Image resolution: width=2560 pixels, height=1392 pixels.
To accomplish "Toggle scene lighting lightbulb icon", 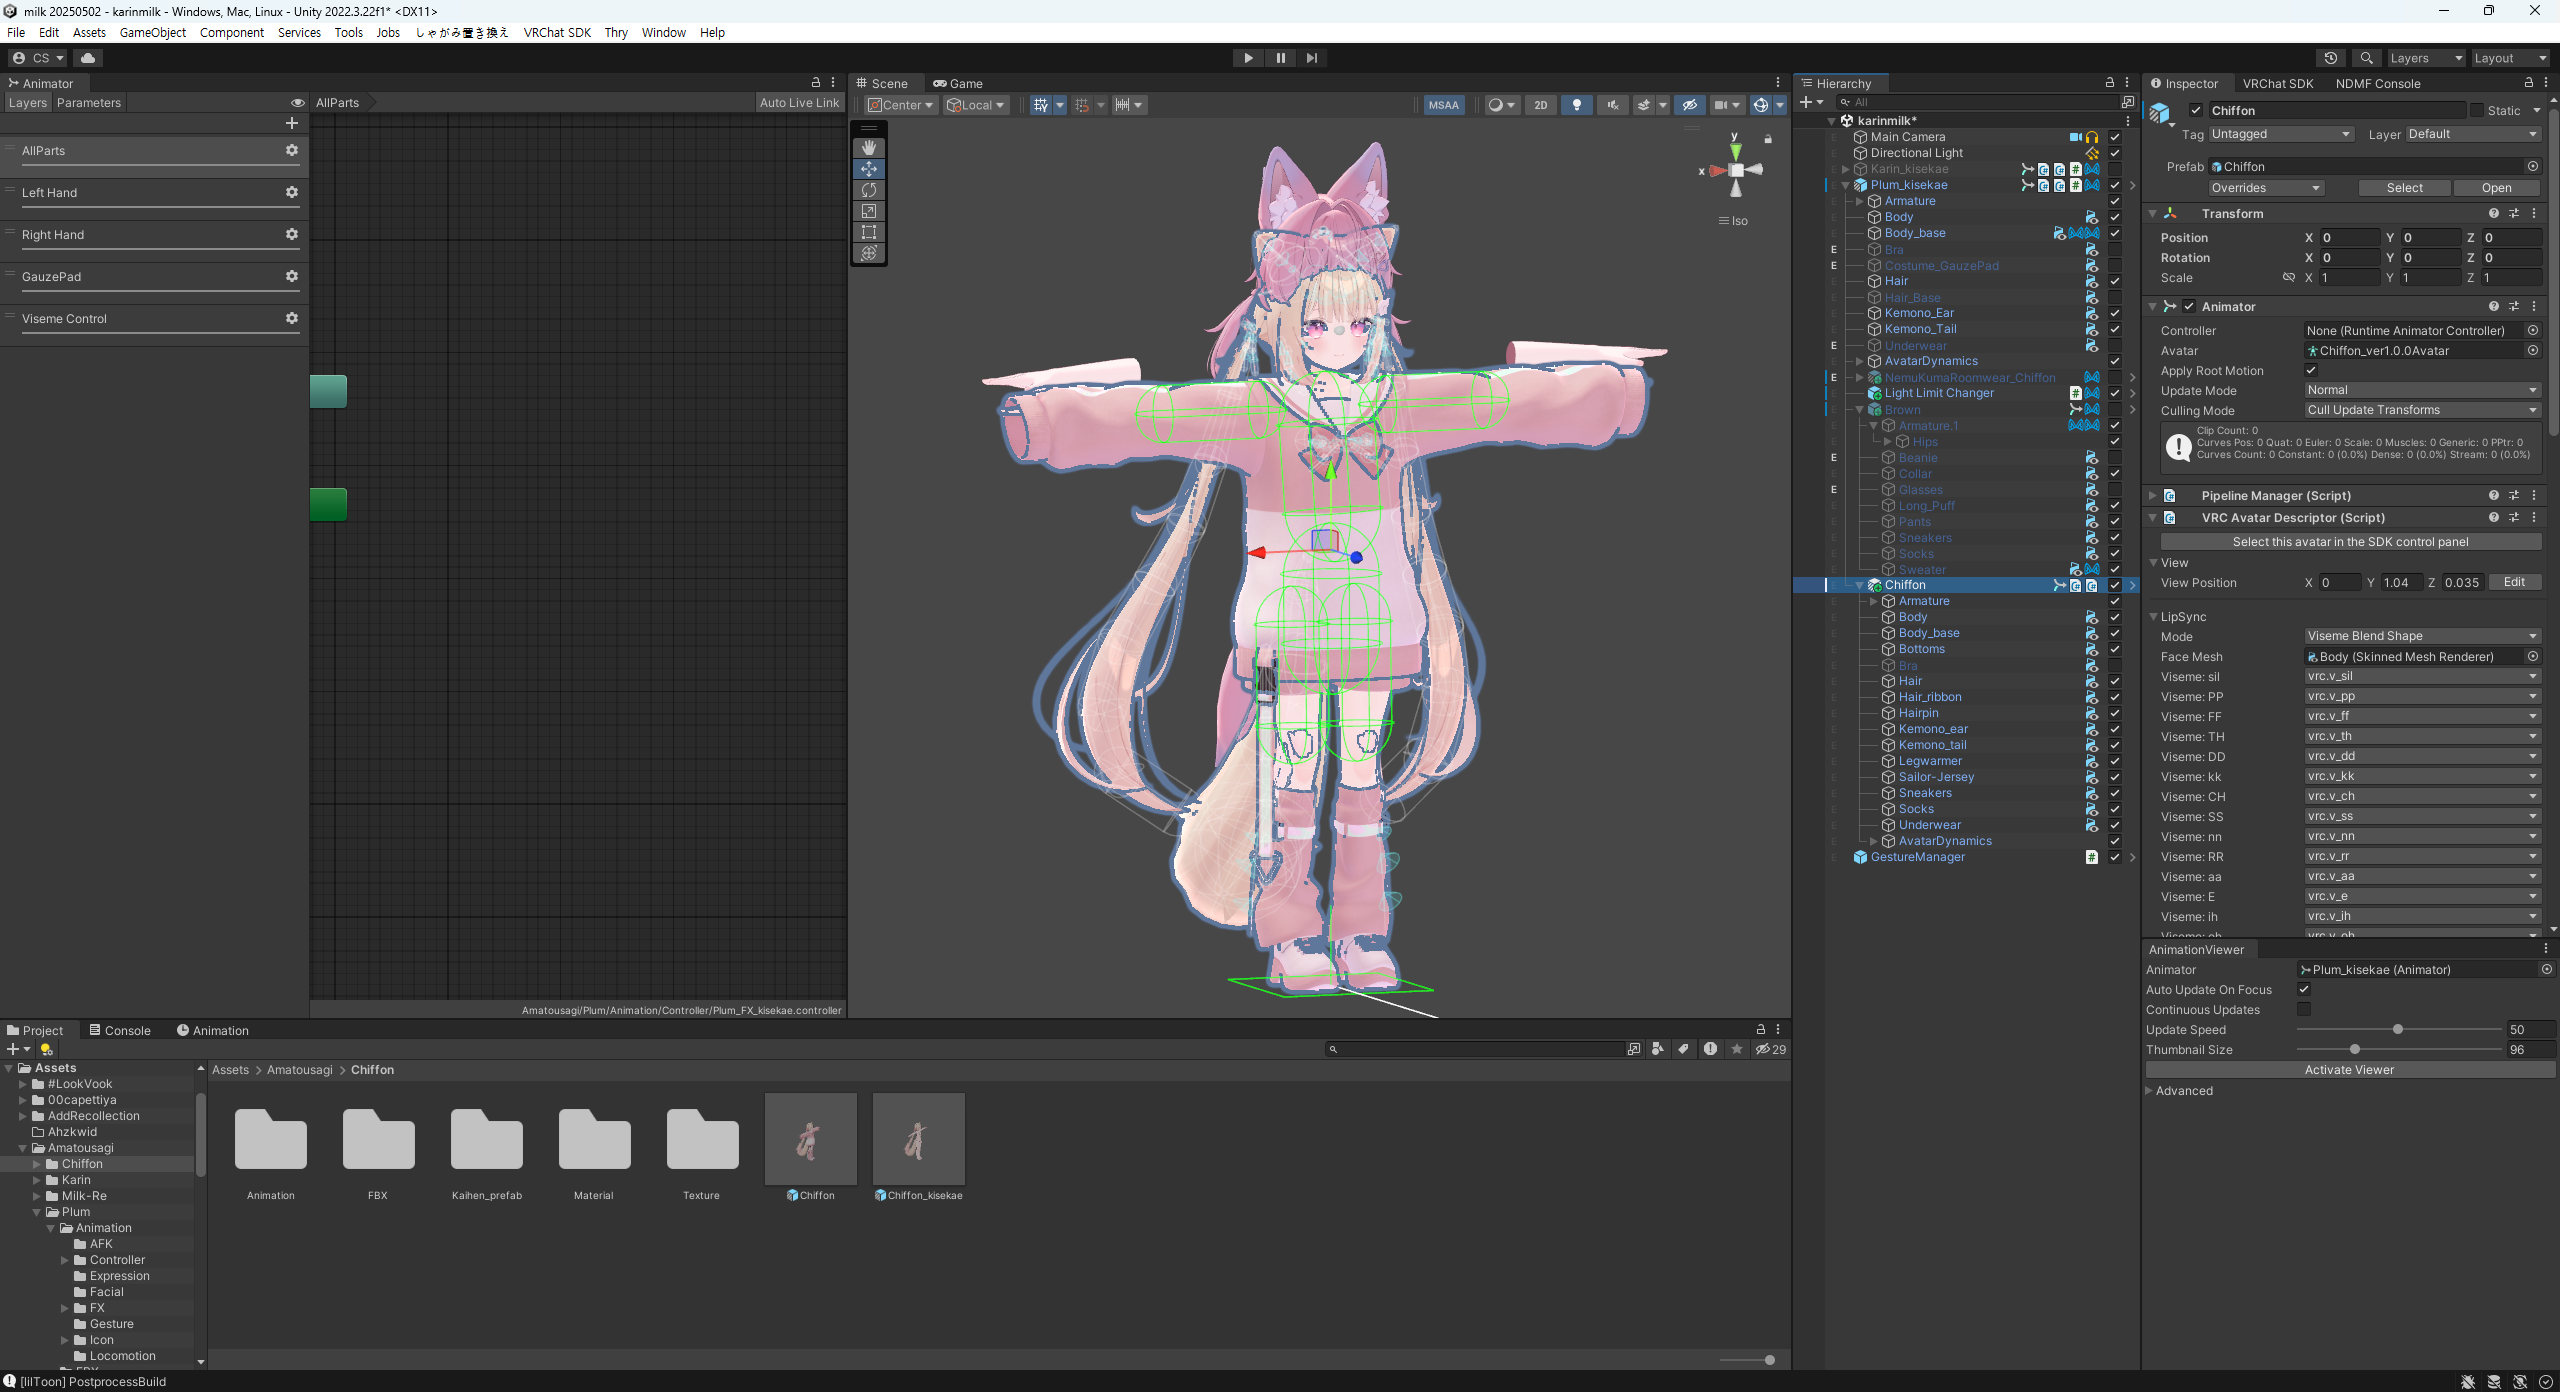I will (1577, 105).
